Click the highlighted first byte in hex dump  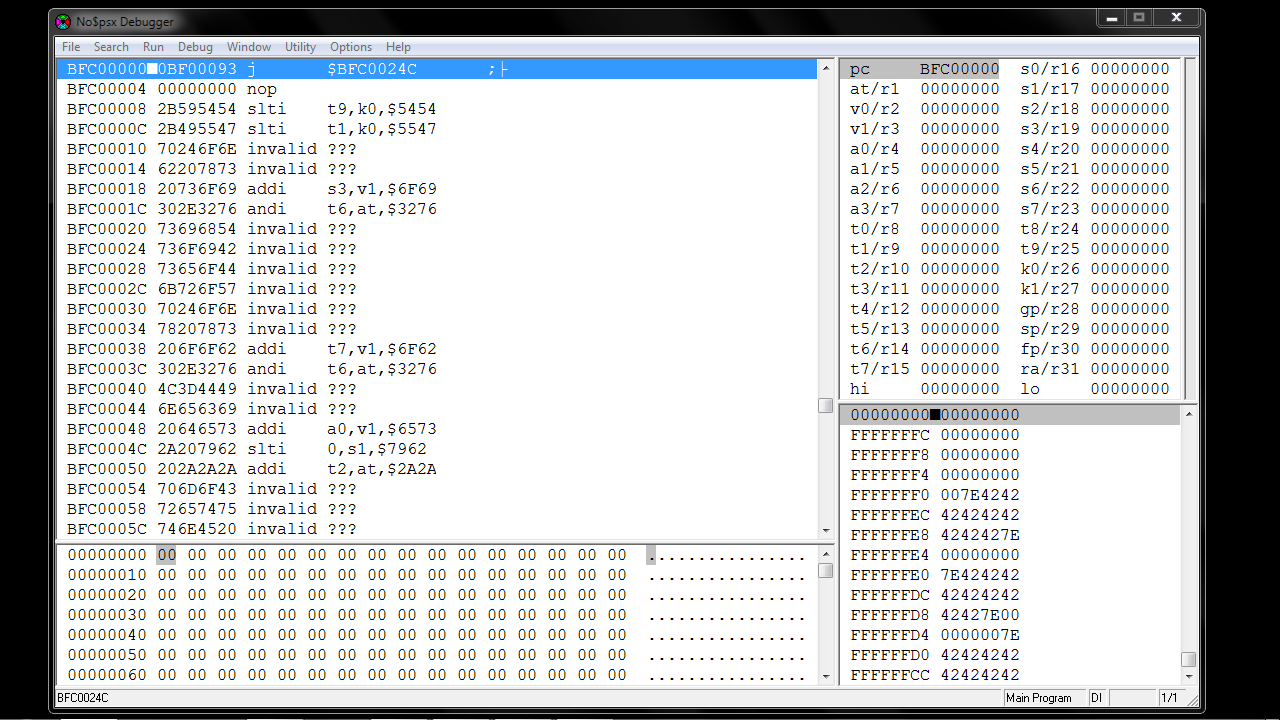click(167, 555)
